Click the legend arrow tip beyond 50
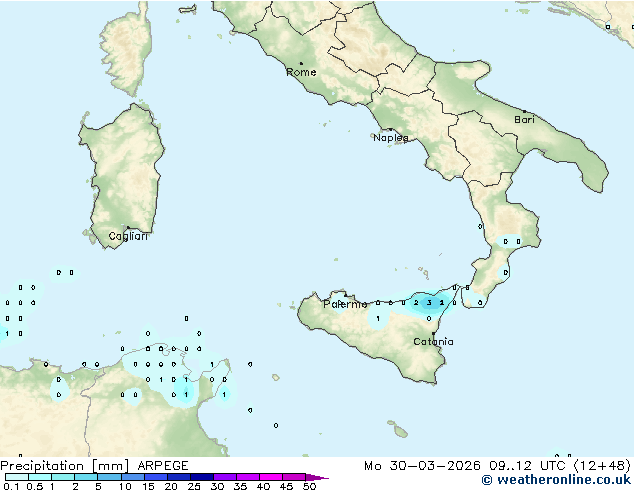 317,477
